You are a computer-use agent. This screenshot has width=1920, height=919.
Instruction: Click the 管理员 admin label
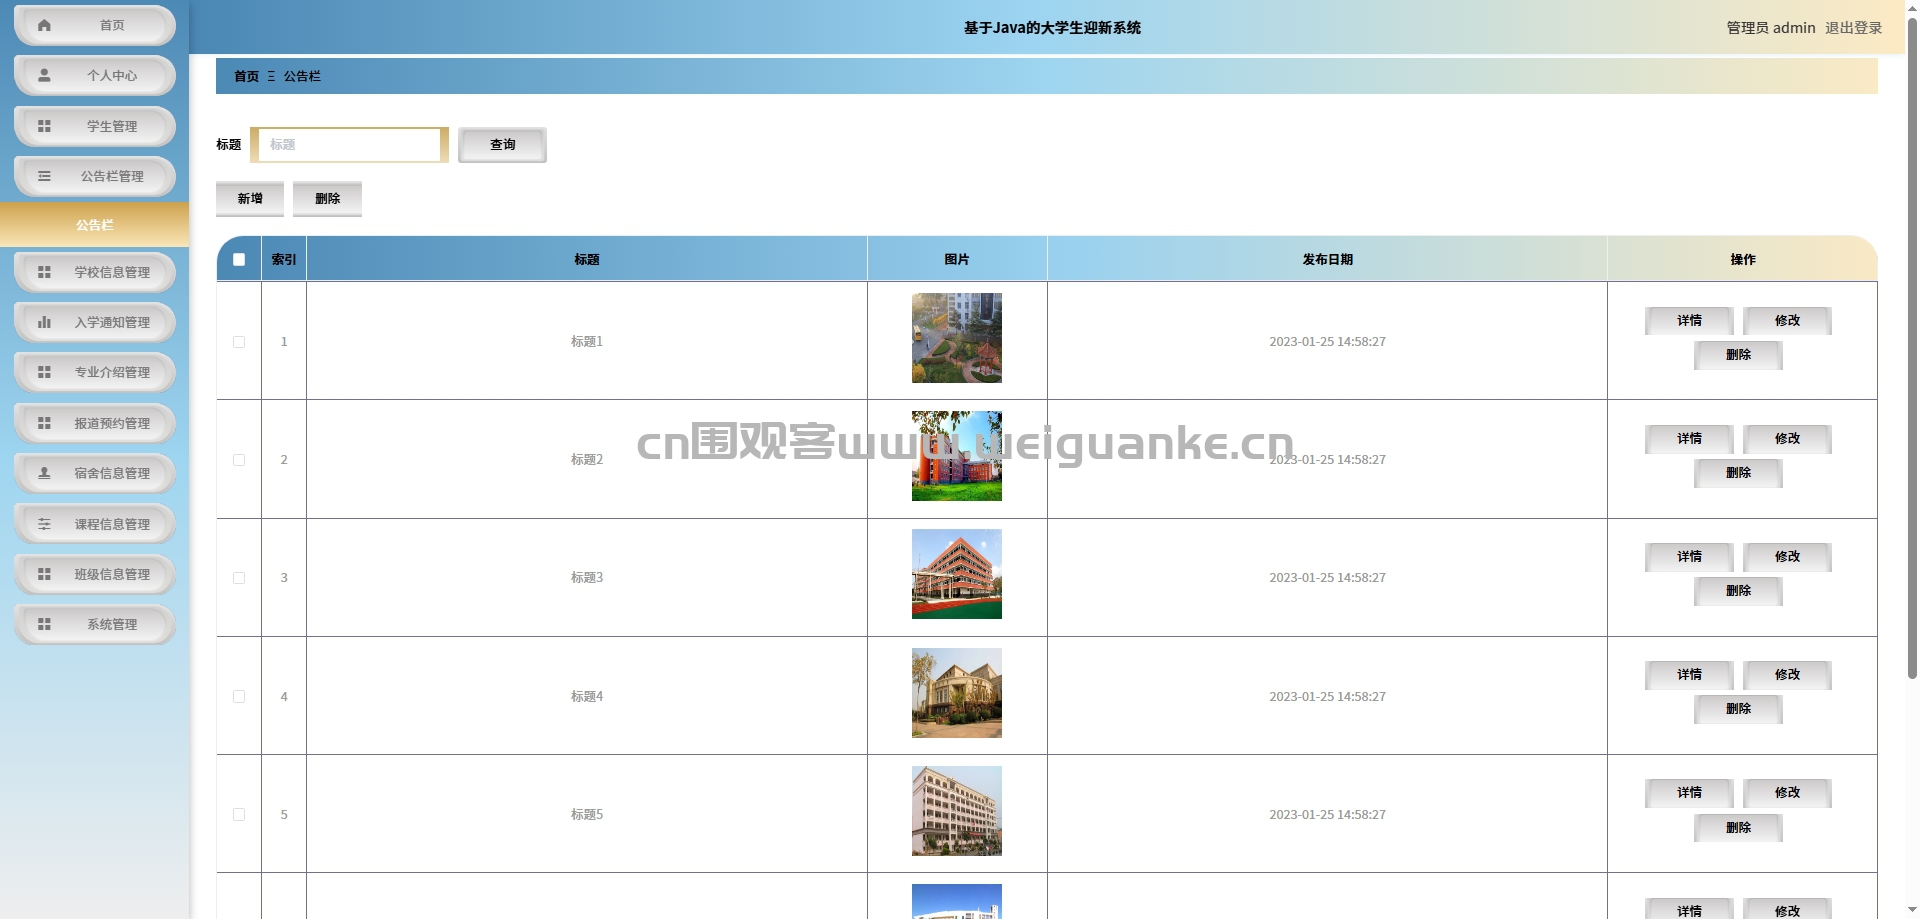pos(1770,28)
